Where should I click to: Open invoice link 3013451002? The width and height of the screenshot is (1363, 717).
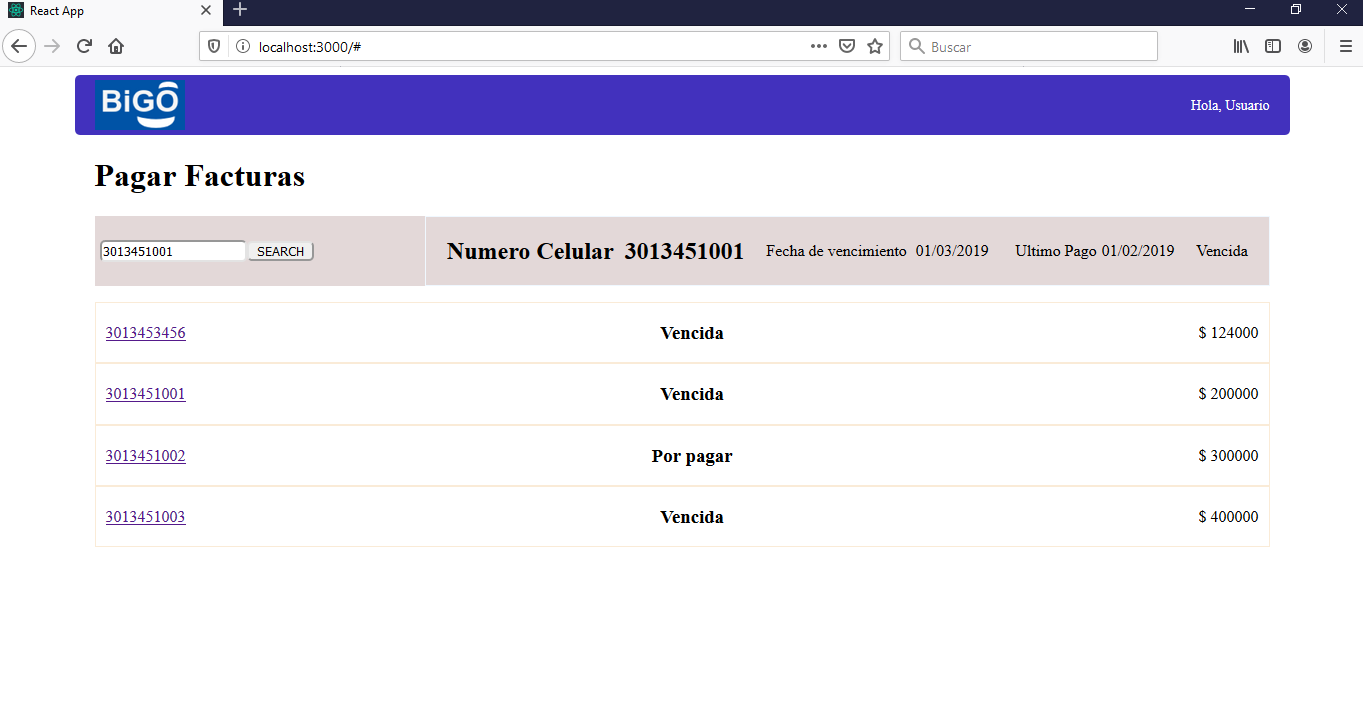(x=145, y=456)
